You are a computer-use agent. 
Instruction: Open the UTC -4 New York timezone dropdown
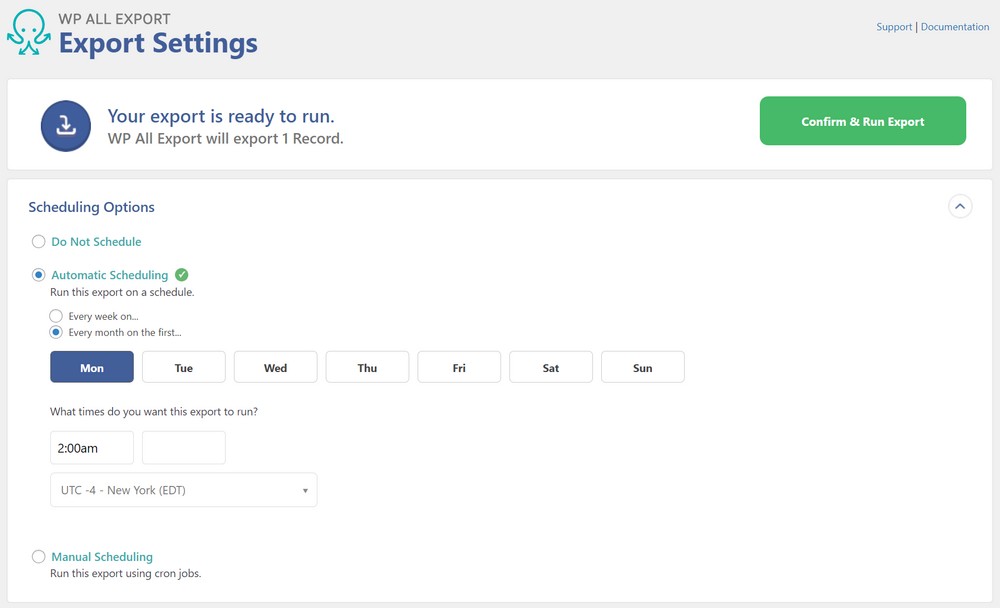pos(184,490)
